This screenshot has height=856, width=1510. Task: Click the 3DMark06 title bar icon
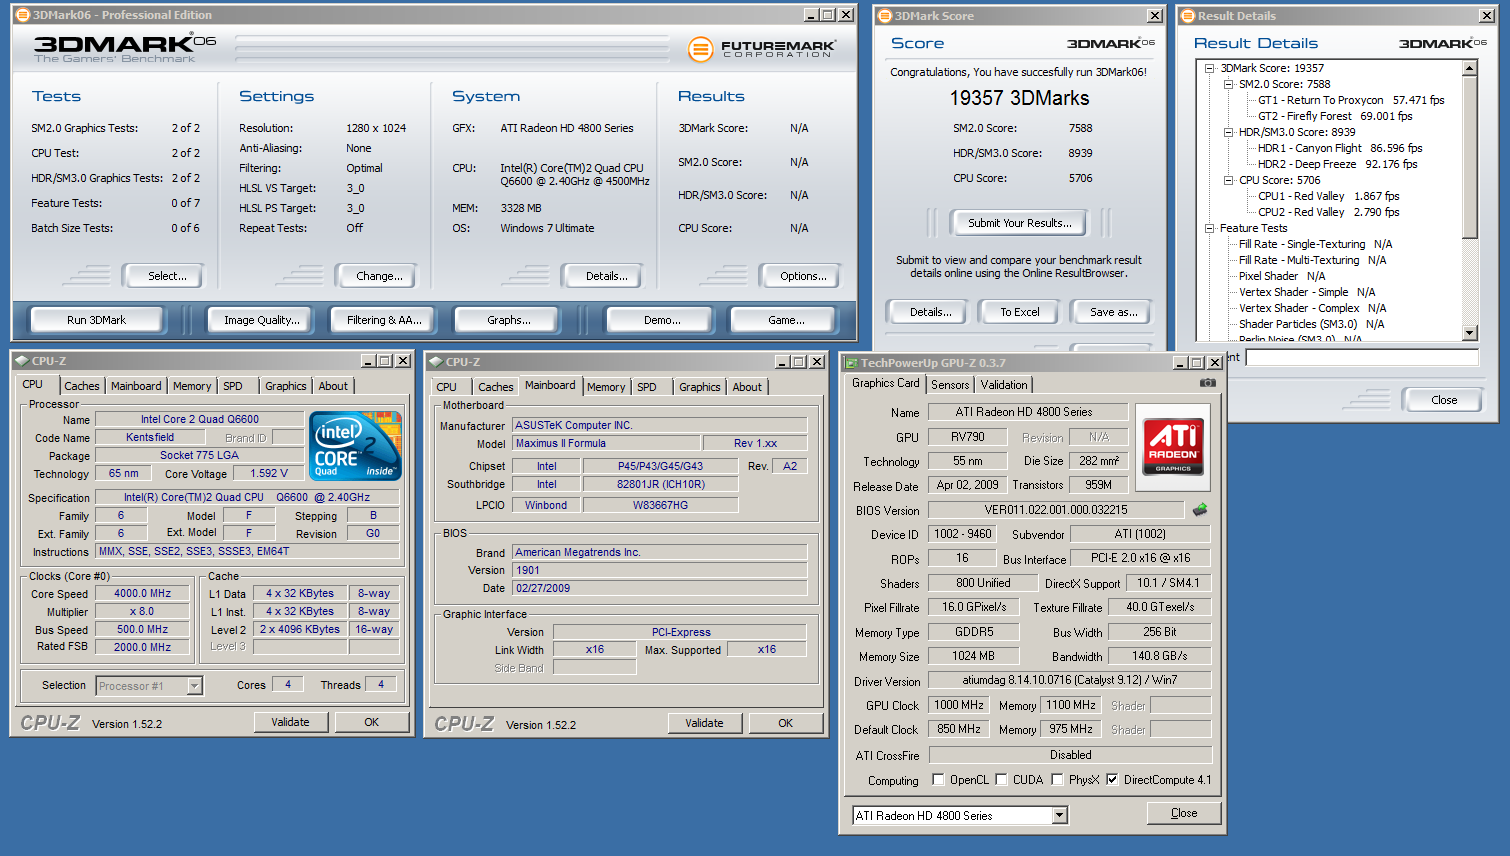(22, 15)
